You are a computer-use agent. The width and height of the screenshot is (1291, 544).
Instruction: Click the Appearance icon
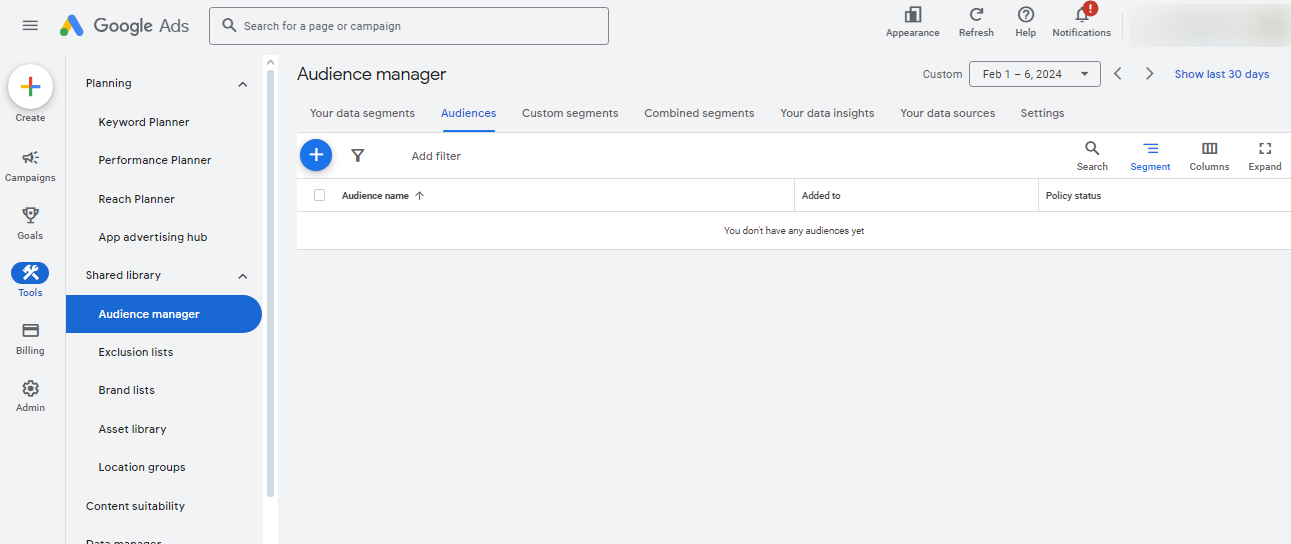click(912, 15)
